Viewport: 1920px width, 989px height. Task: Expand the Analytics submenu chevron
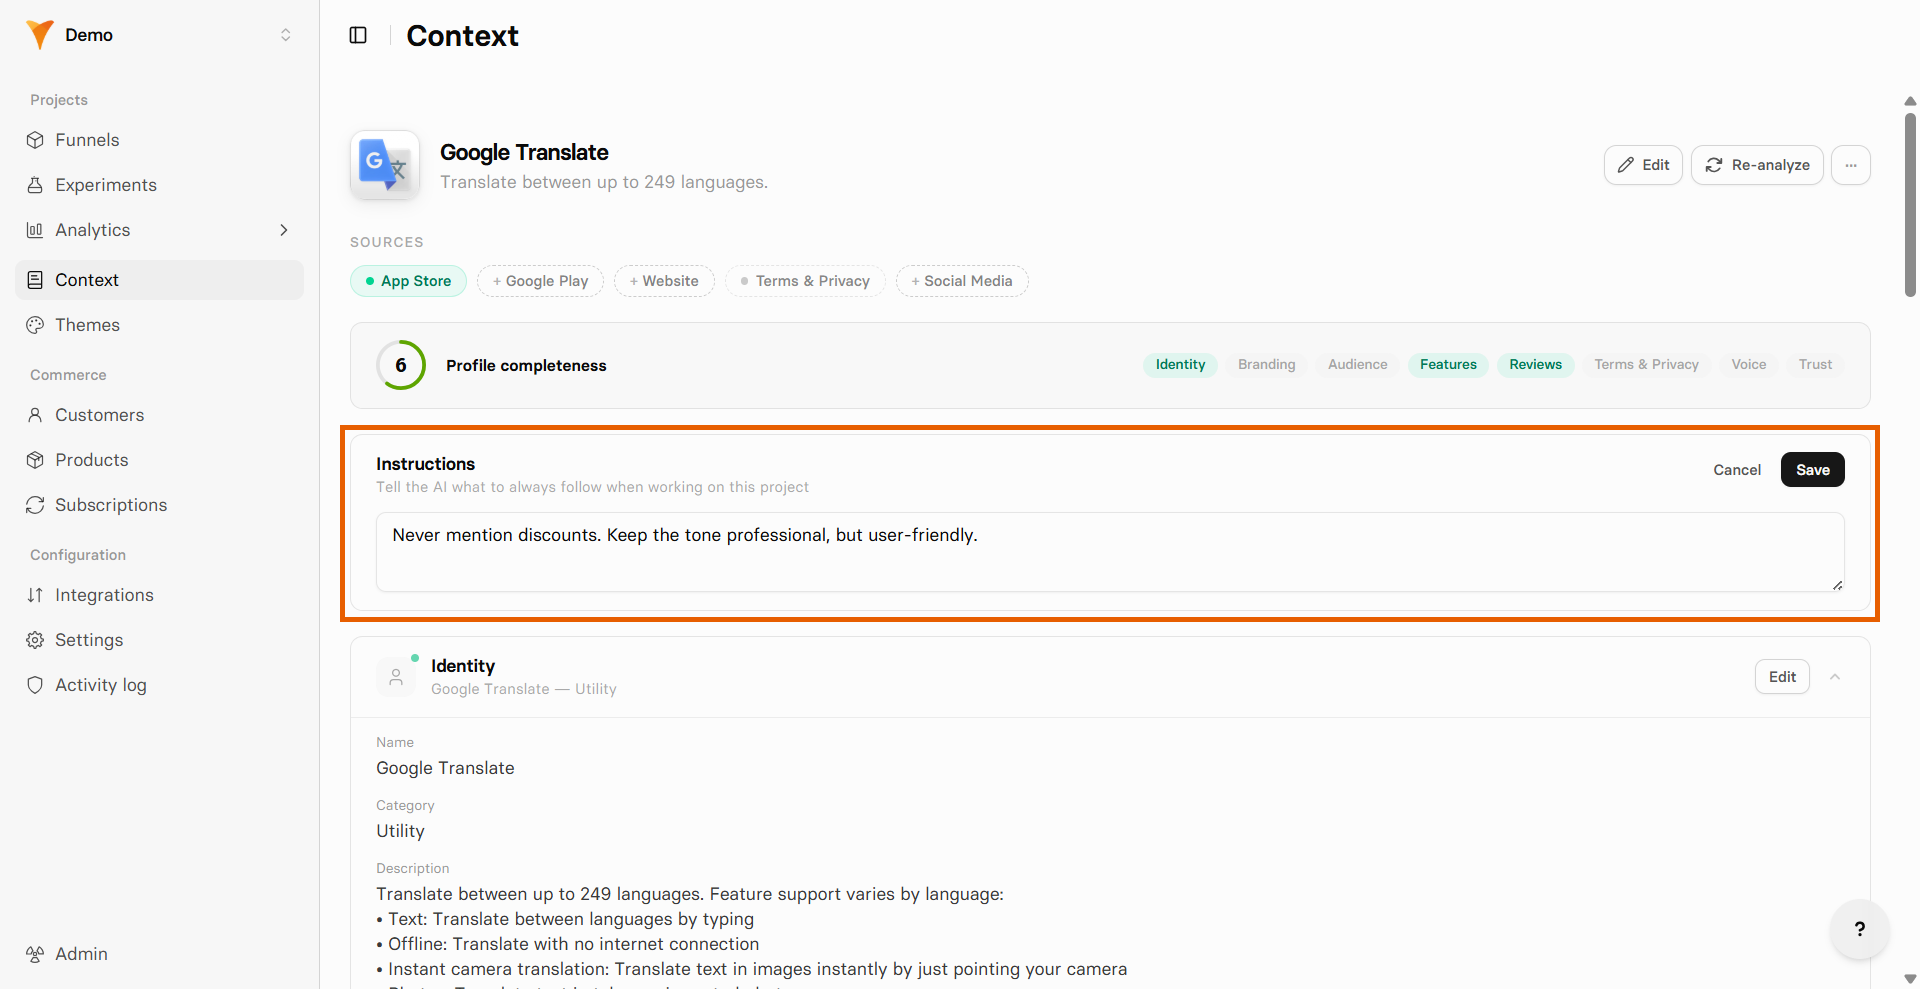click(x=284, y=230)
